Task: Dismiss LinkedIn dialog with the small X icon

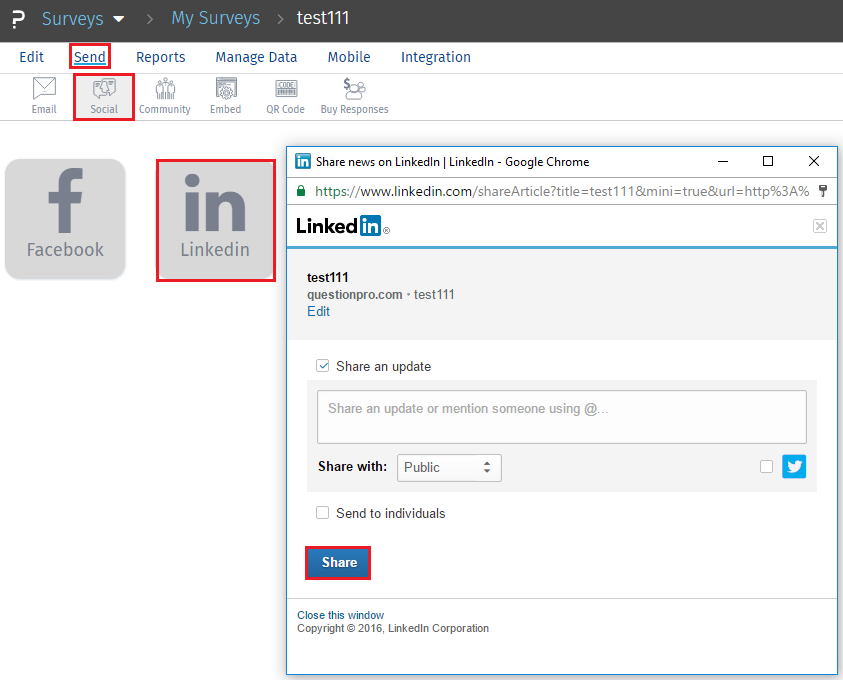Action: (819, 226)
